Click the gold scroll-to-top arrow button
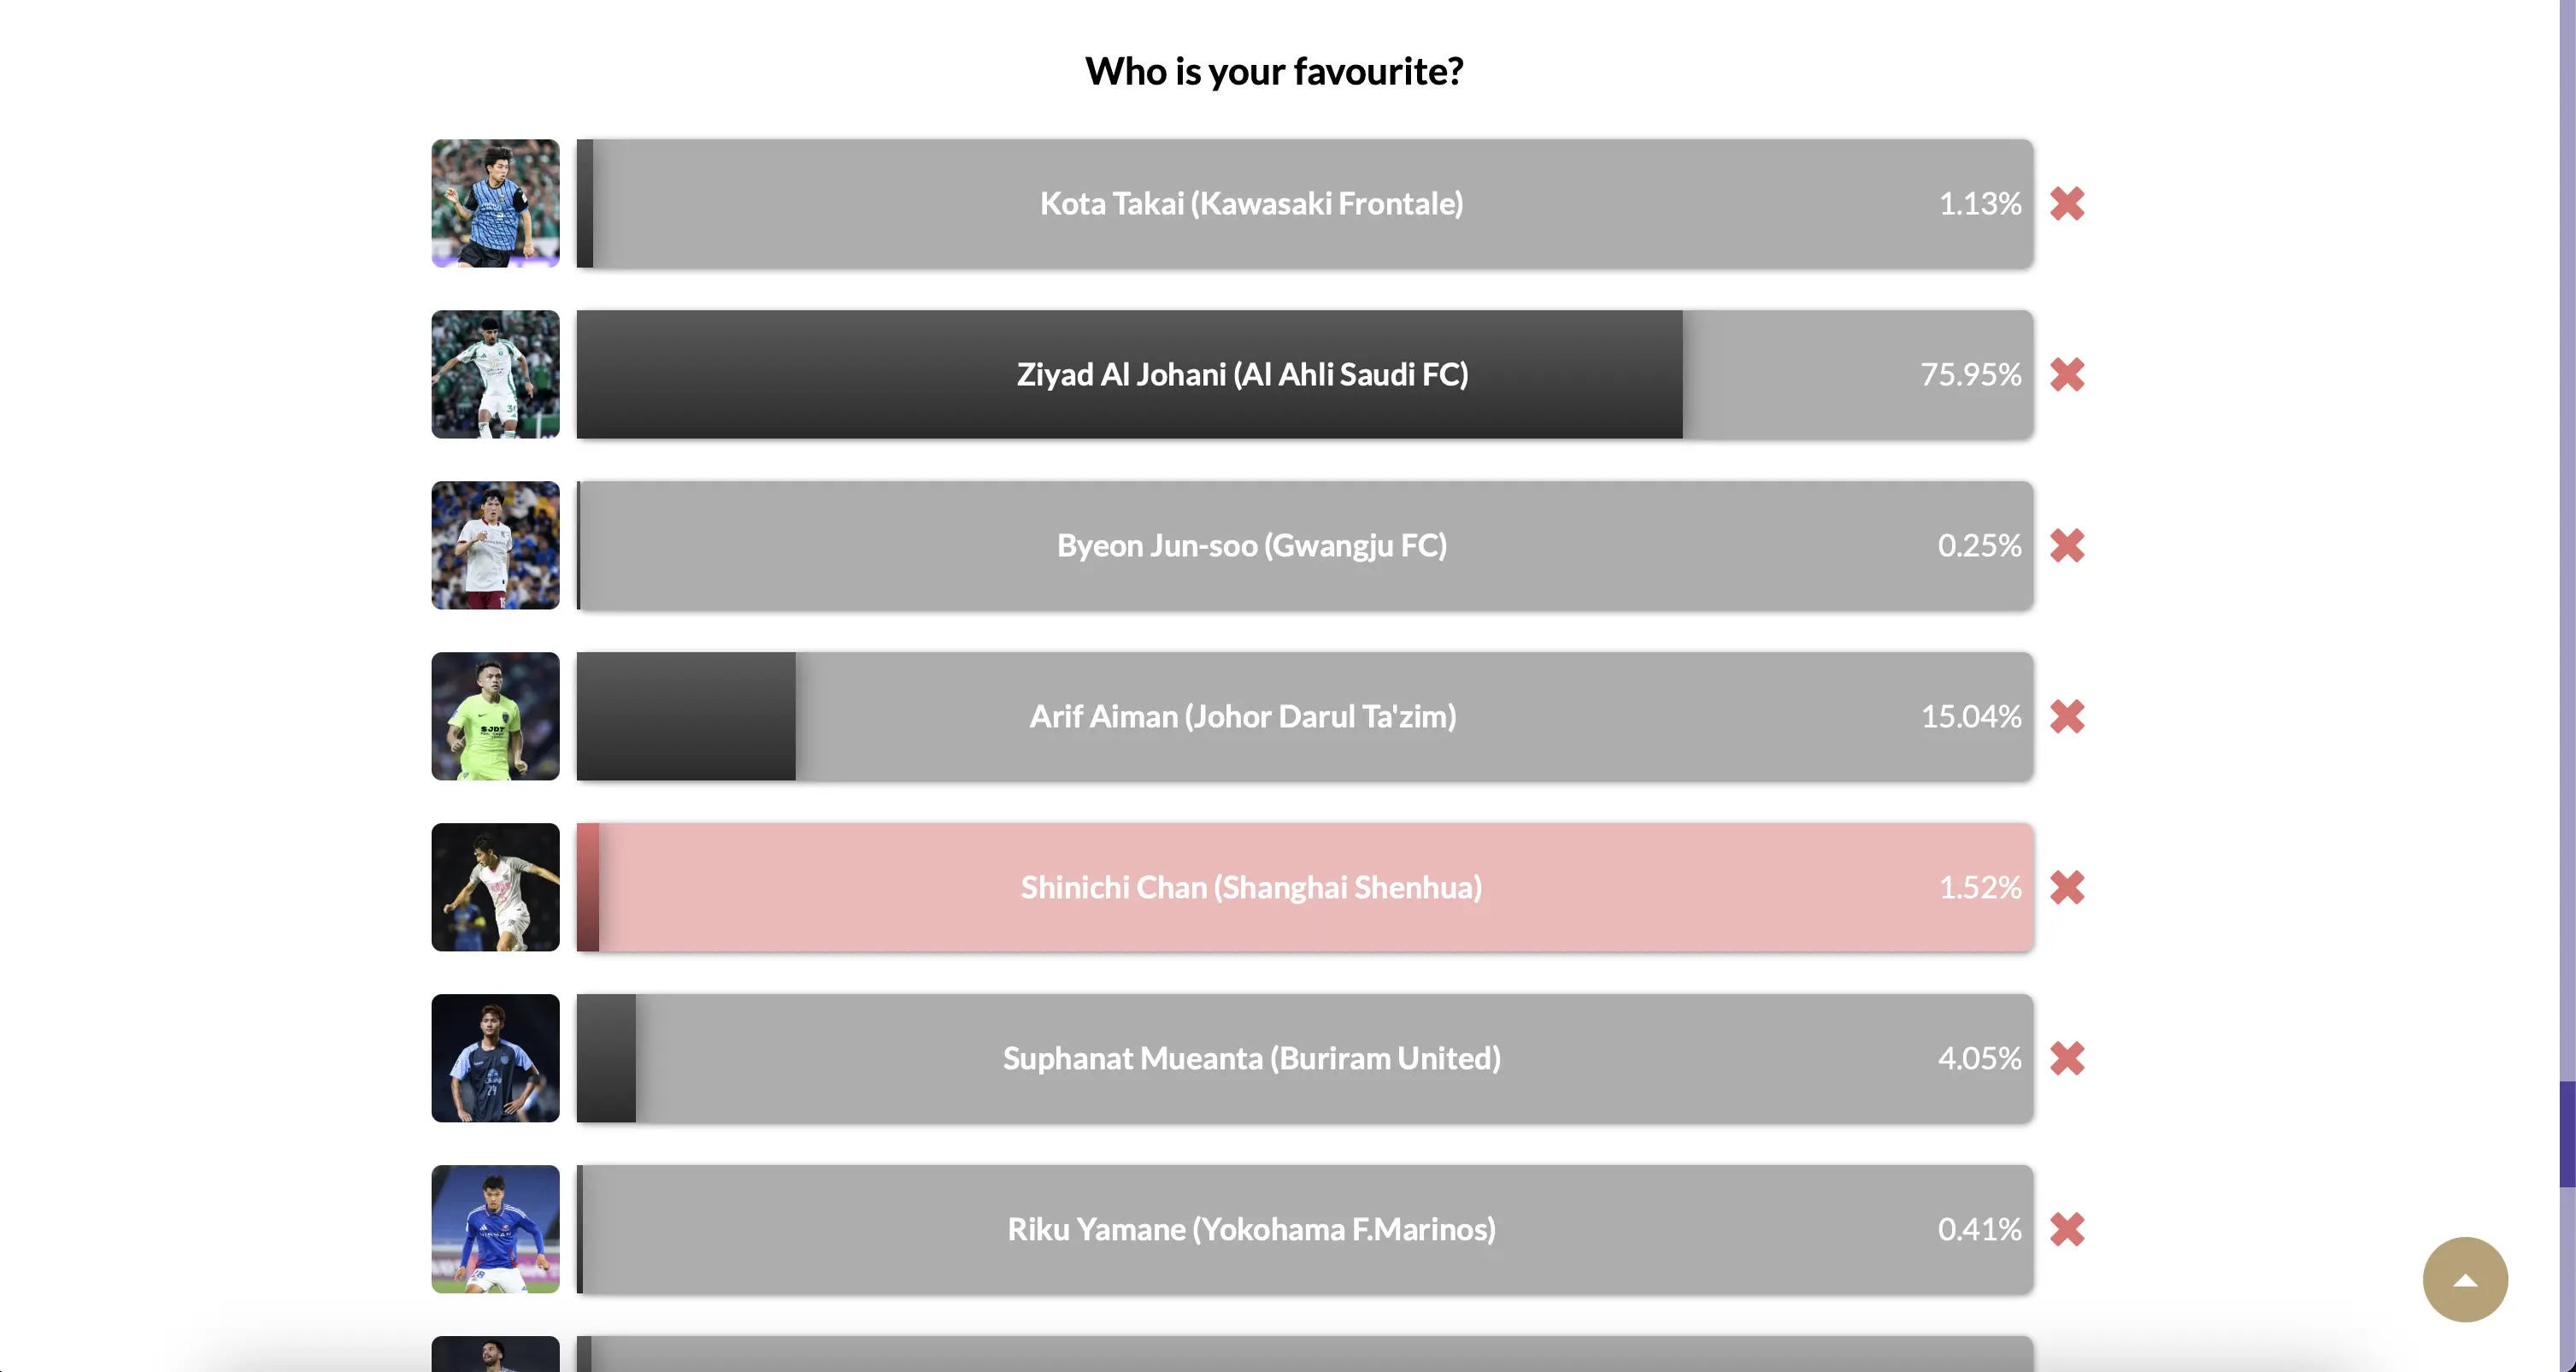The width and height of the screenshot is (2576, 1372). click(x=2465, y=1279)
